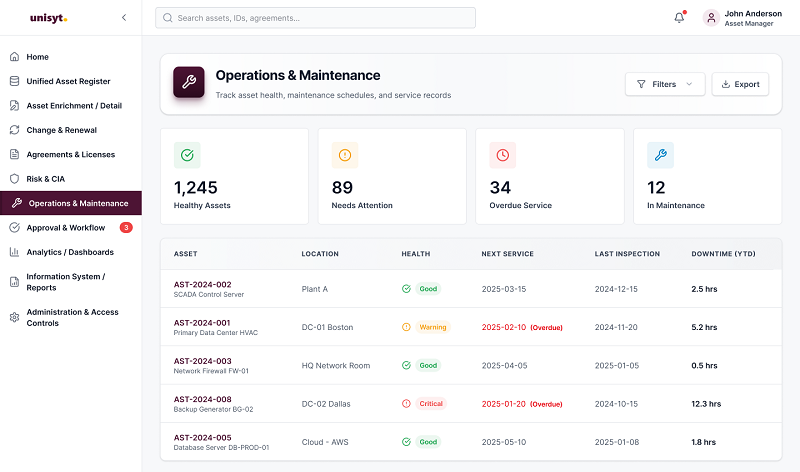The width and height of the screenshot is (800, 472).
Task: Open asset AST-2024-005 link
Action: 203,437
